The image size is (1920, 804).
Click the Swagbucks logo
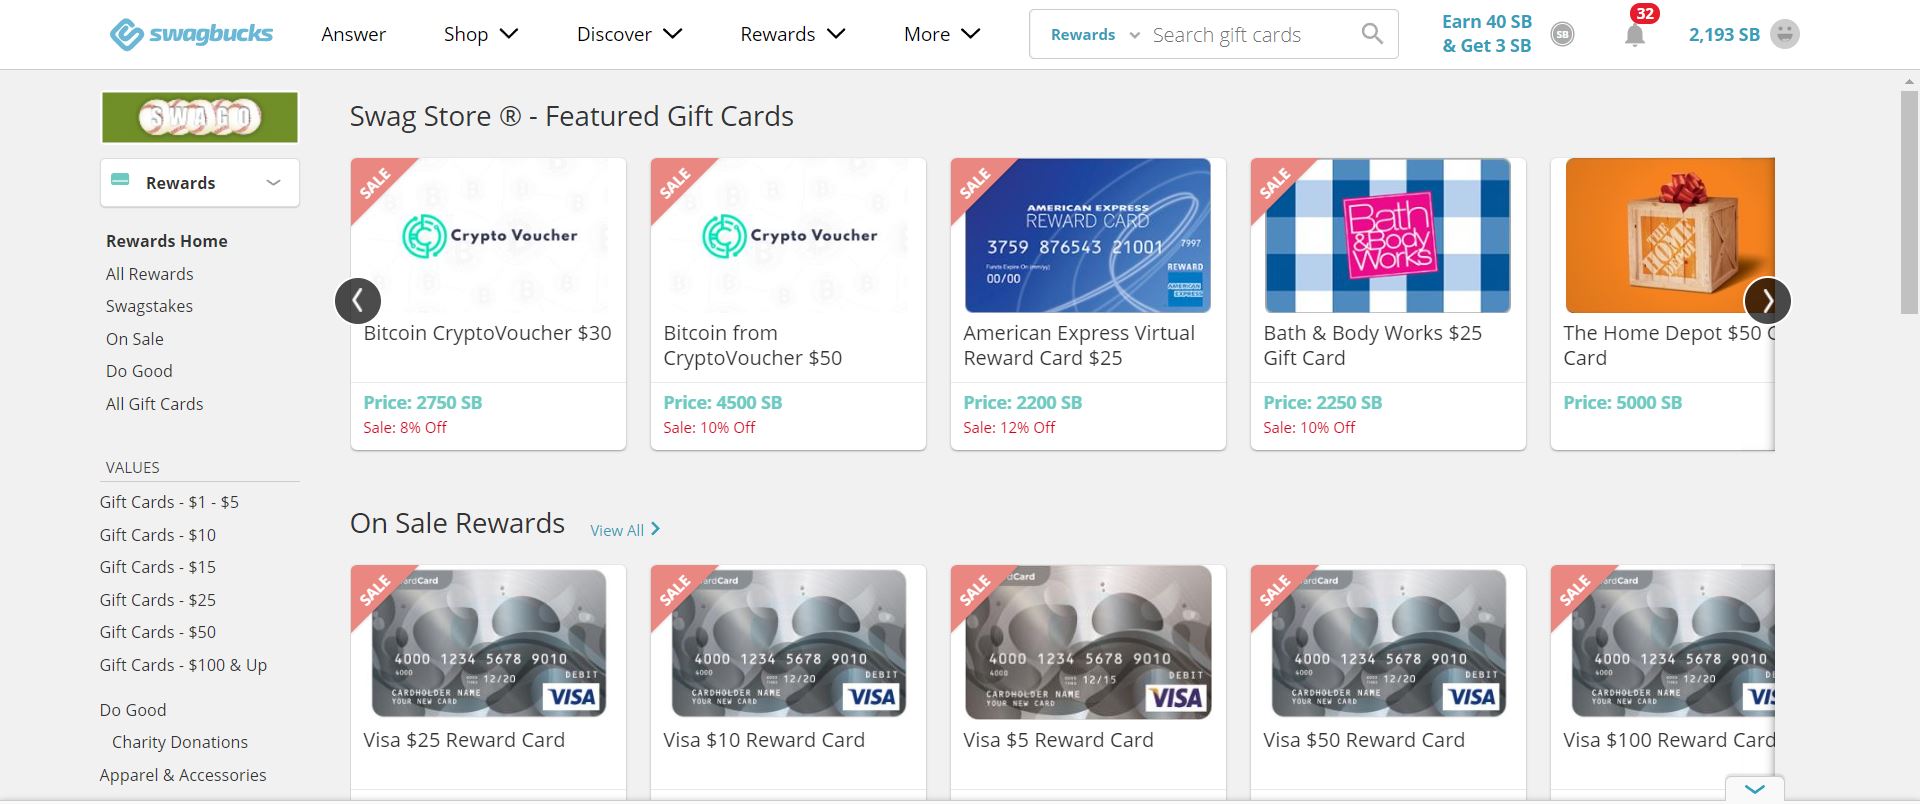tap(191, 34)
